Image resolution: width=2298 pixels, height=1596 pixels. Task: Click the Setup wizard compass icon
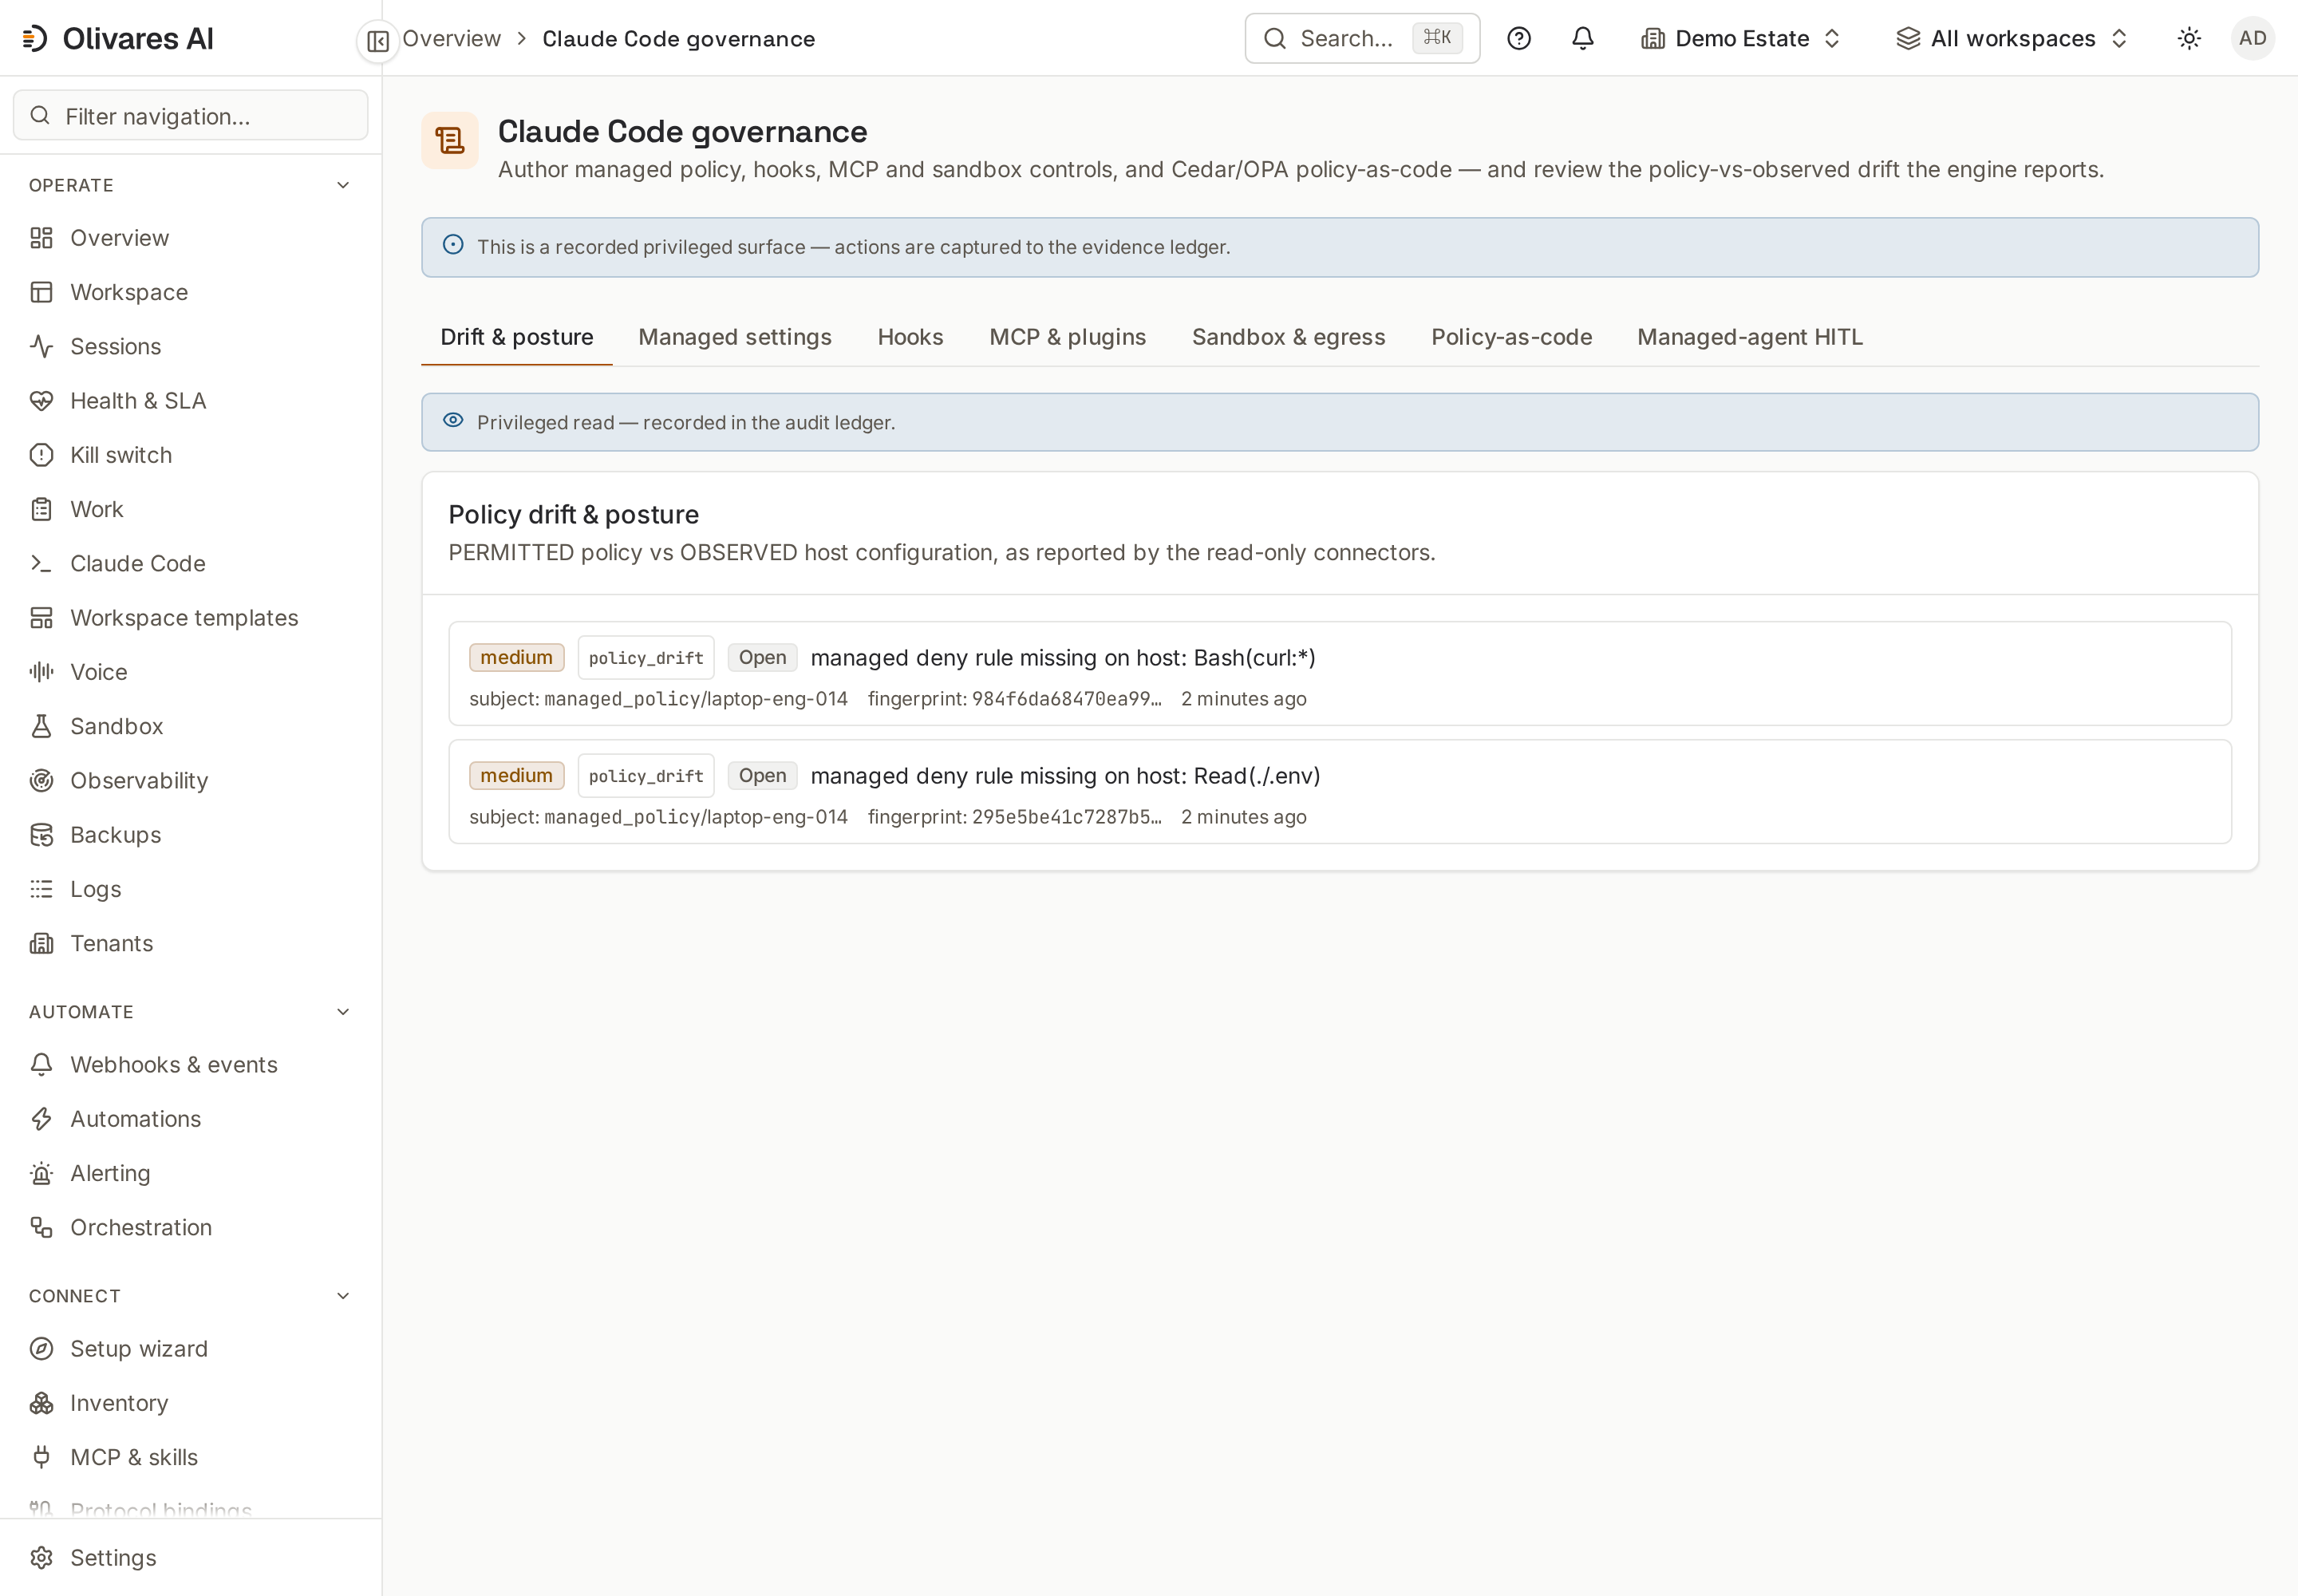(41, 1349)
